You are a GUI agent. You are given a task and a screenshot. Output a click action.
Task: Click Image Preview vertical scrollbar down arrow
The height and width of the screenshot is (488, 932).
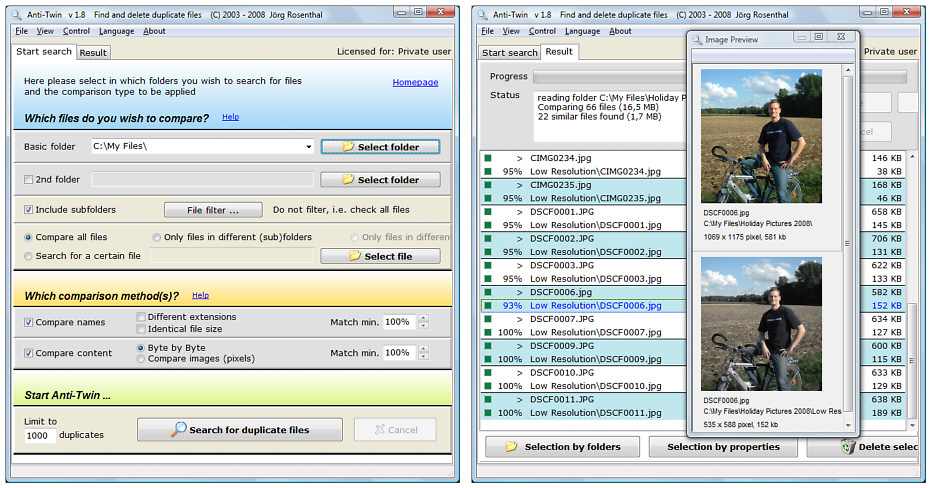click(848, 425)
